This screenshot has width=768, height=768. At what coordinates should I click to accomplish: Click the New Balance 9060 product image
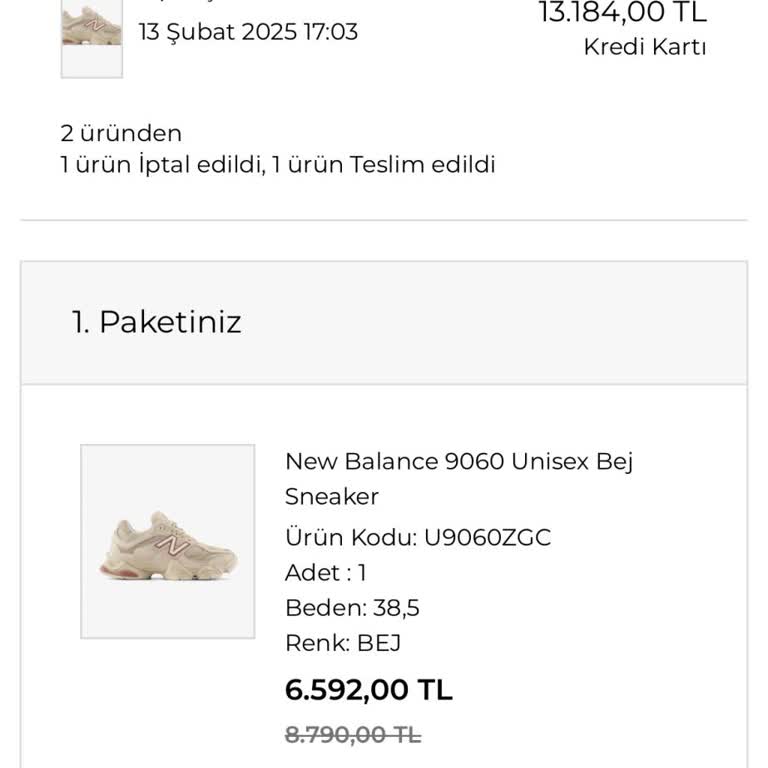[x=168, y=541]
